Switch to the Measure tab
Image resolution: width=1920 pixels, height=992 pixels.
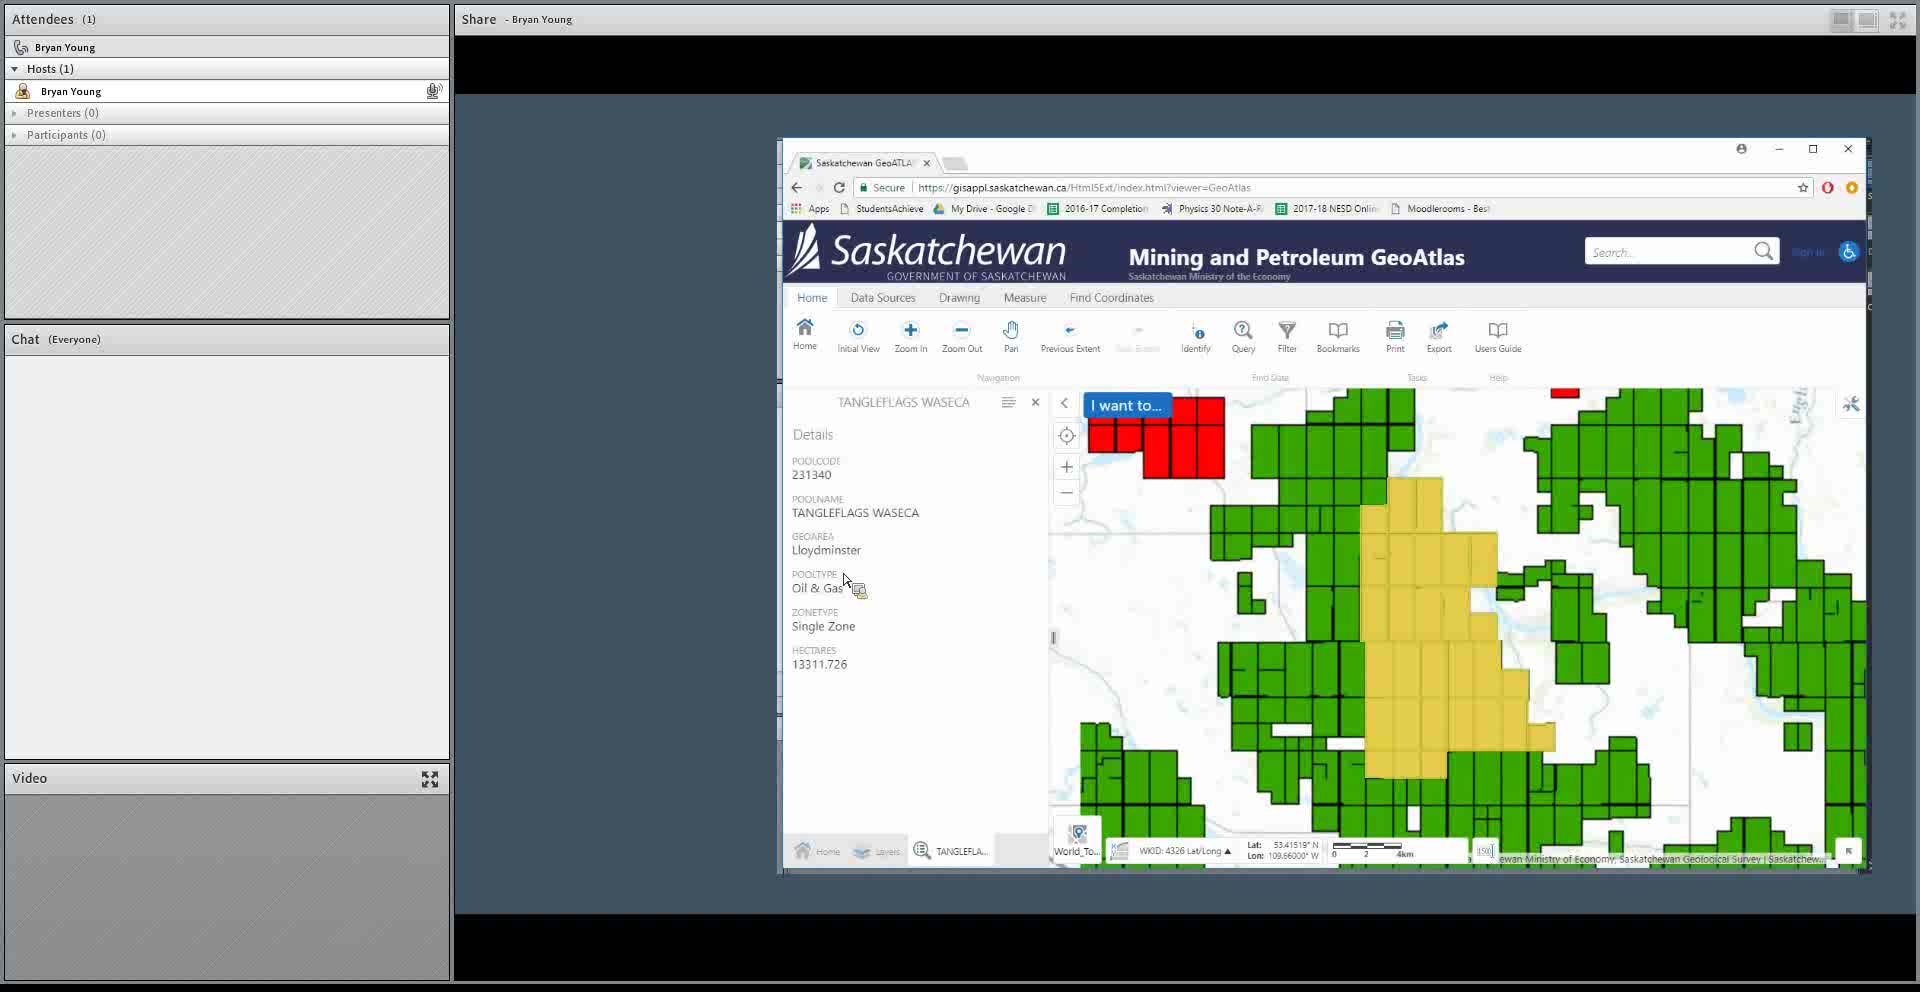click(1025, 298)
